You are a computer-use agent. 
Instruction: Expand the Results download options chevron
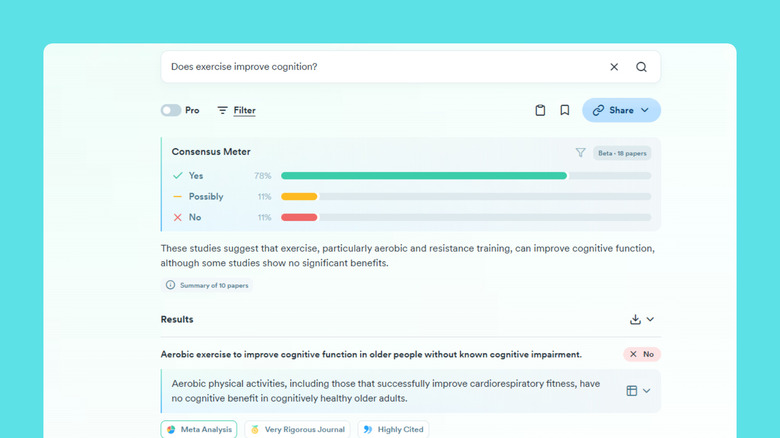tap(650, 319)
